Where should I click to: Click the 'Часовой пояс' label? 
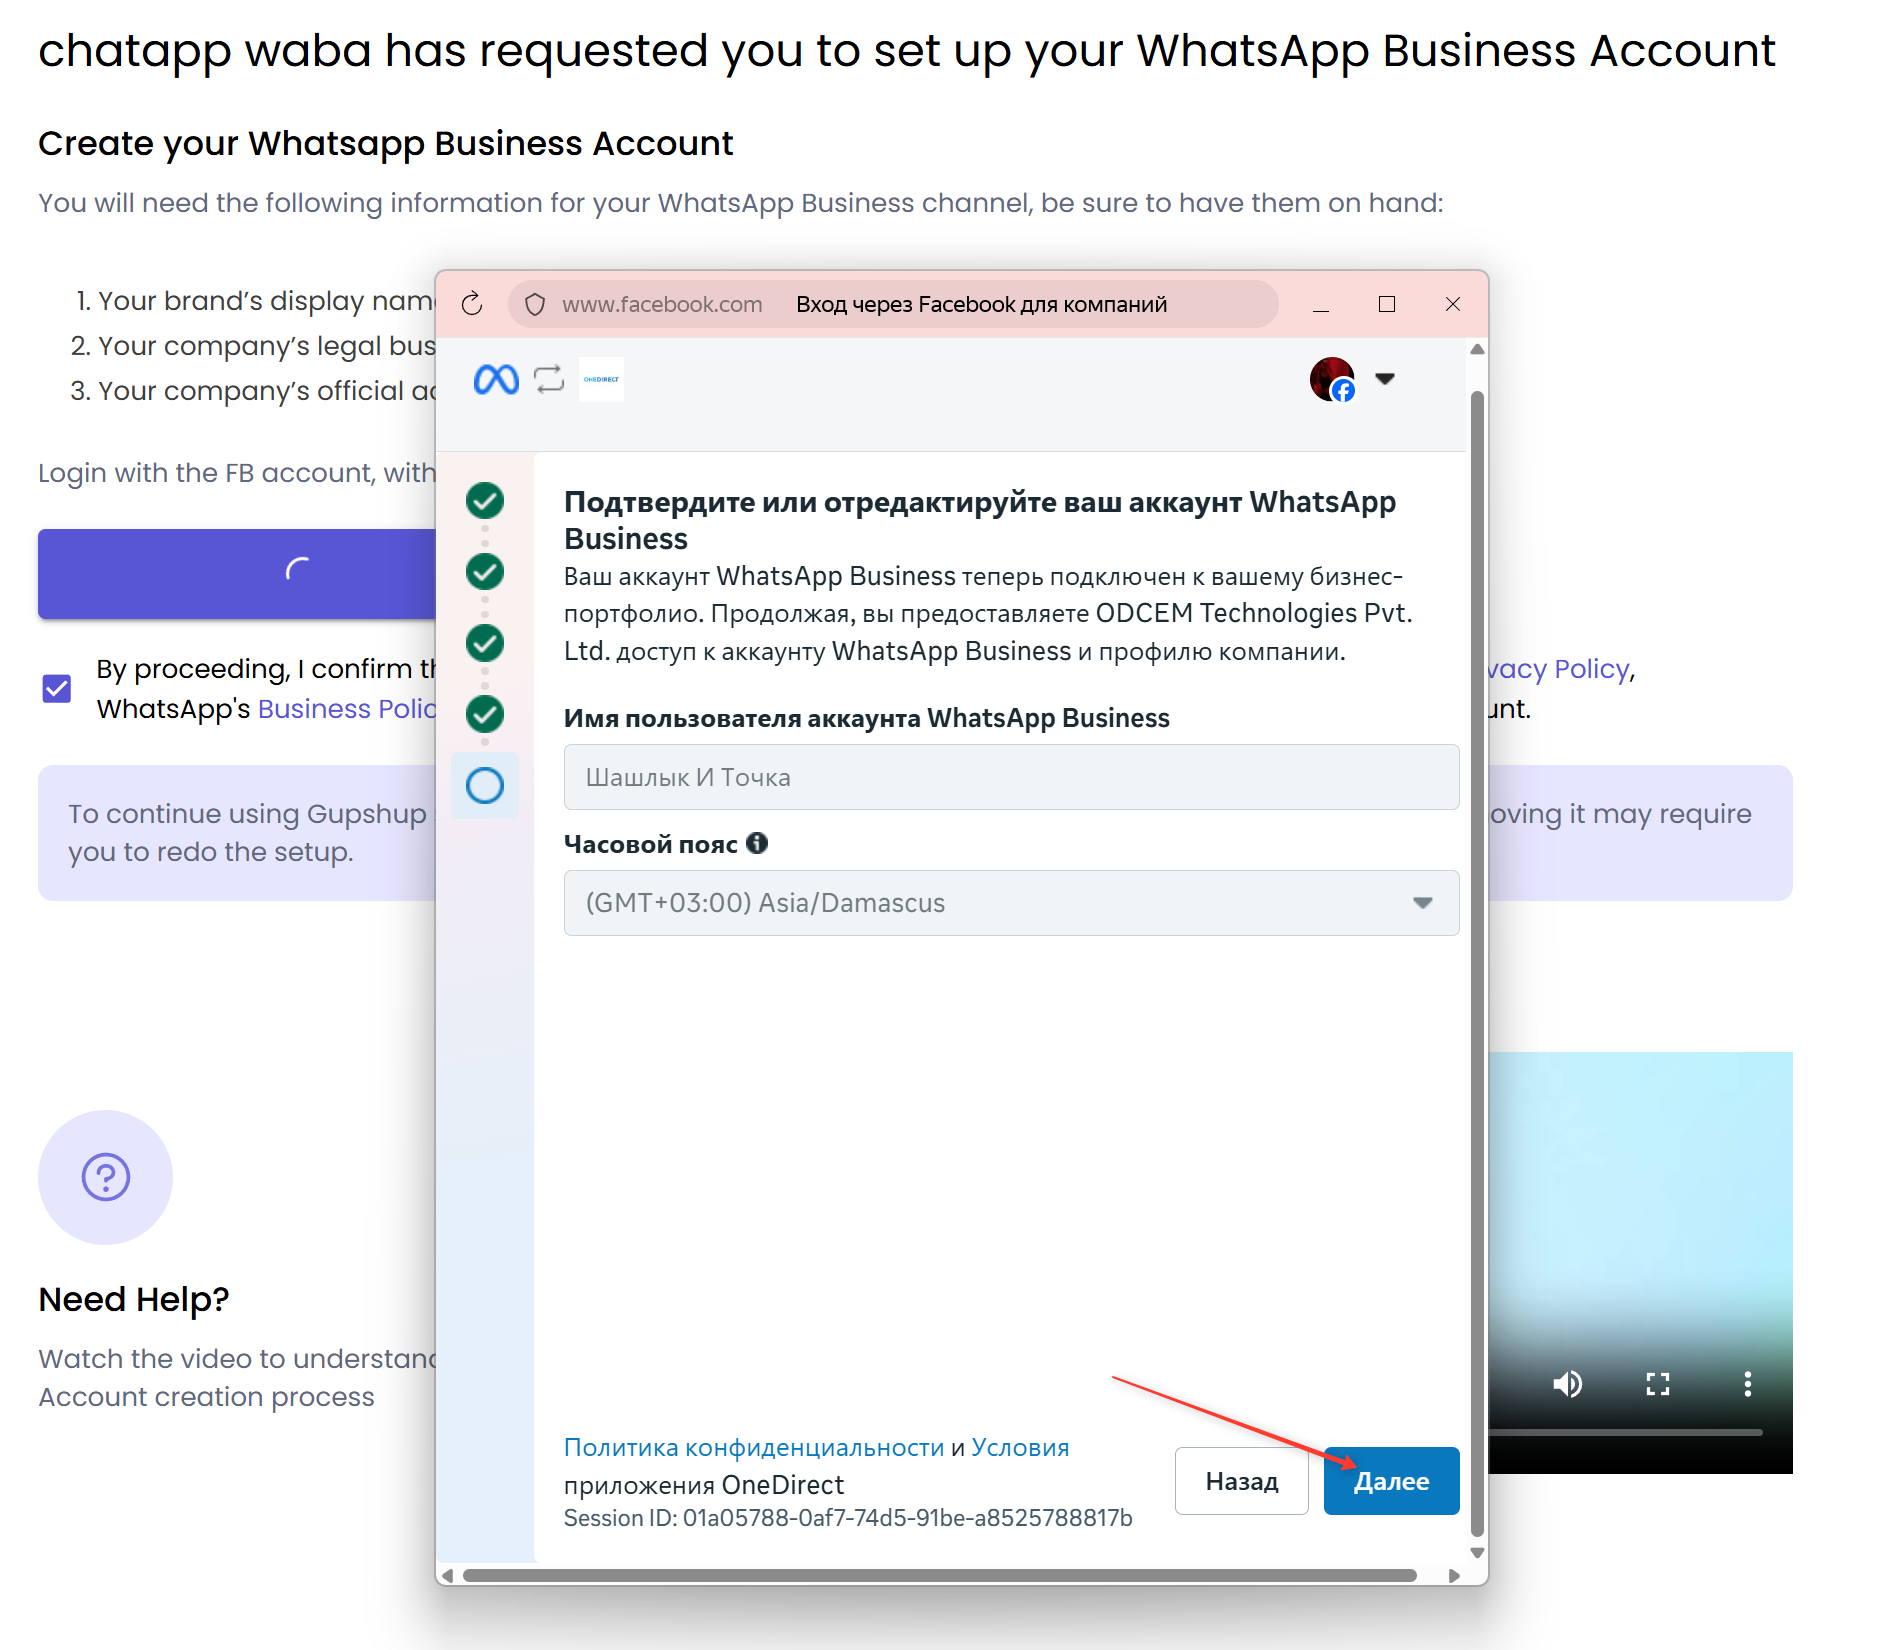tap(651, 844)
